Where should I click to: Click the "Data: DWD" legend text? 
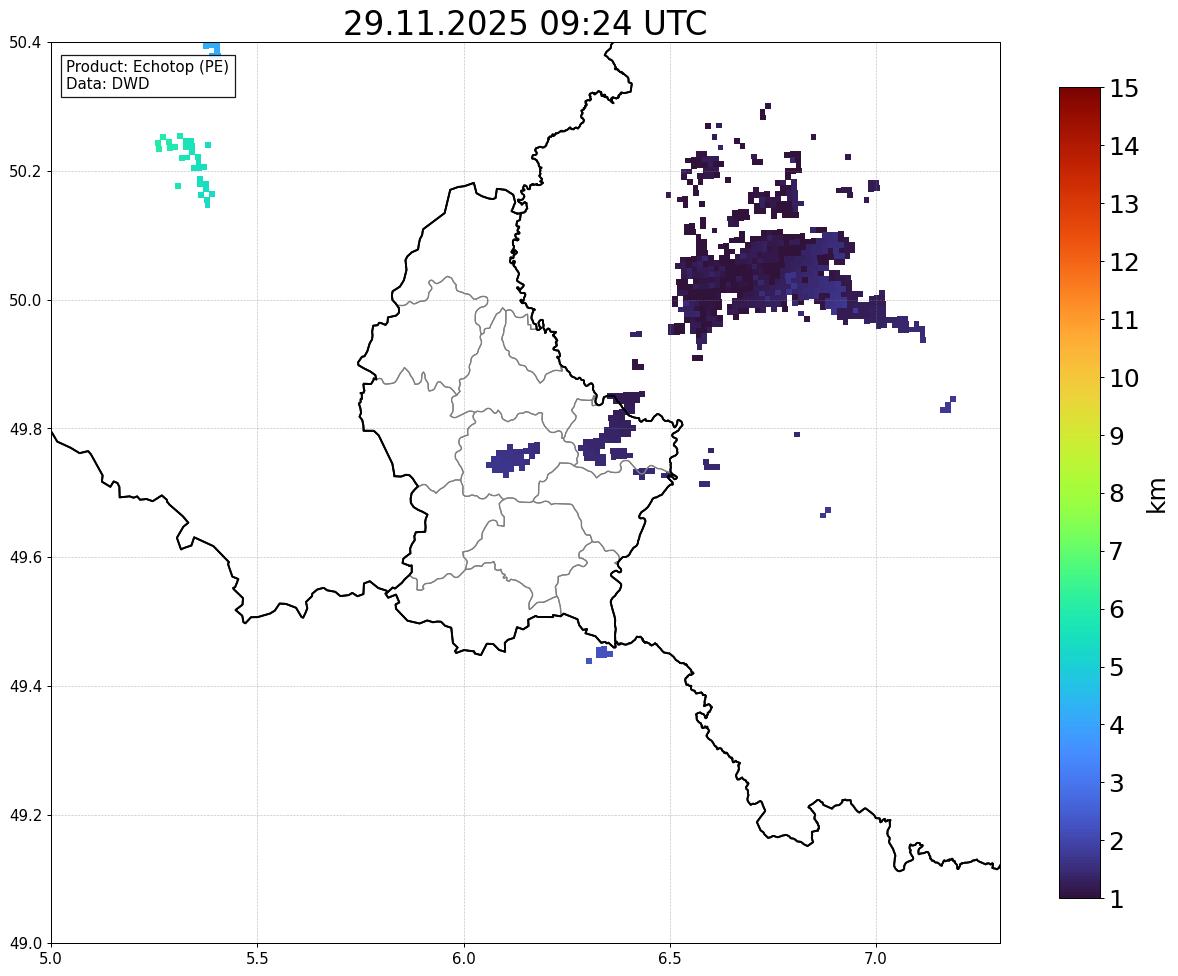107,83
